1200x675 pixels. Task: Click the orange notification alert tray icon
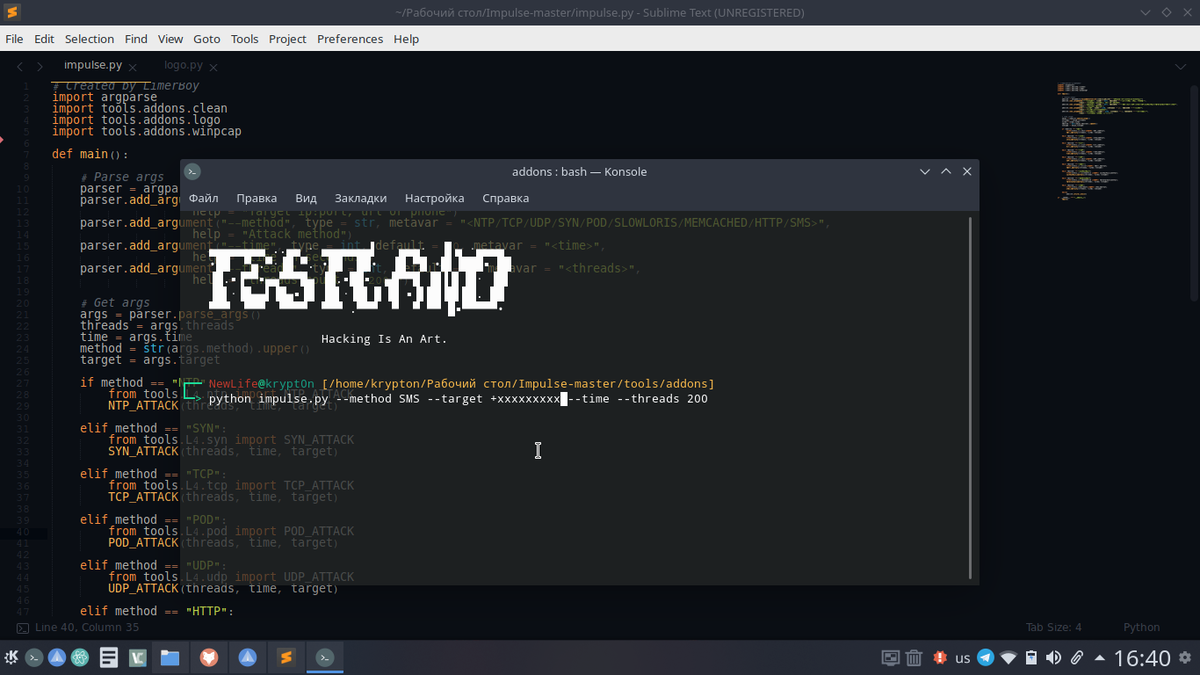939,658
